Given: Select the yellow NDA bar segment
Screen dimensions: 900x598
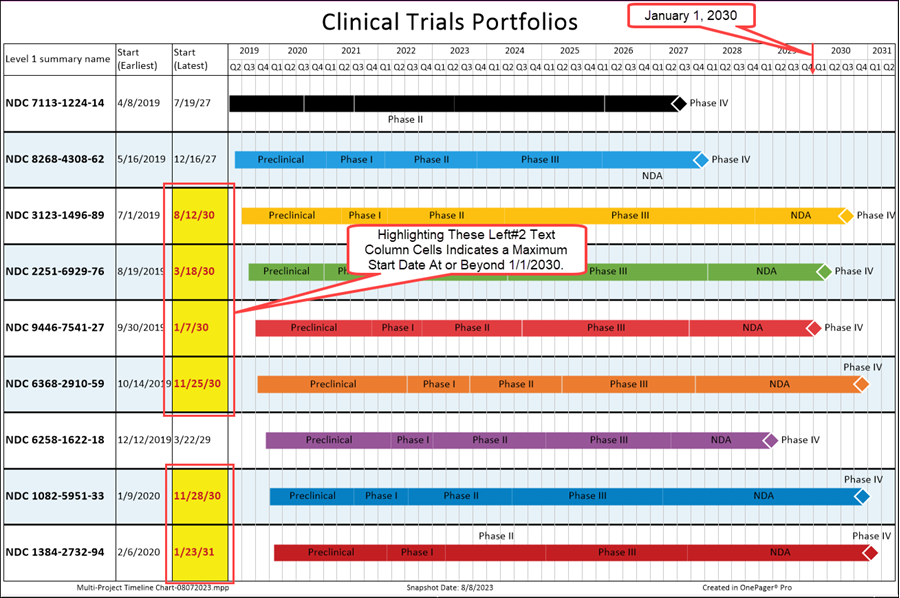Looking at the screenshot, I should [x=800, y=215].
